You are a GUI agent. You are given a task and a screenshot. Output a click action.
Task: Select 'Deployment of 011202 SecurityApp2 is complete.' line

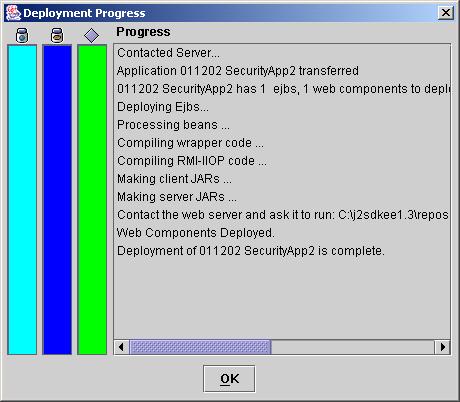click(251, 251)
